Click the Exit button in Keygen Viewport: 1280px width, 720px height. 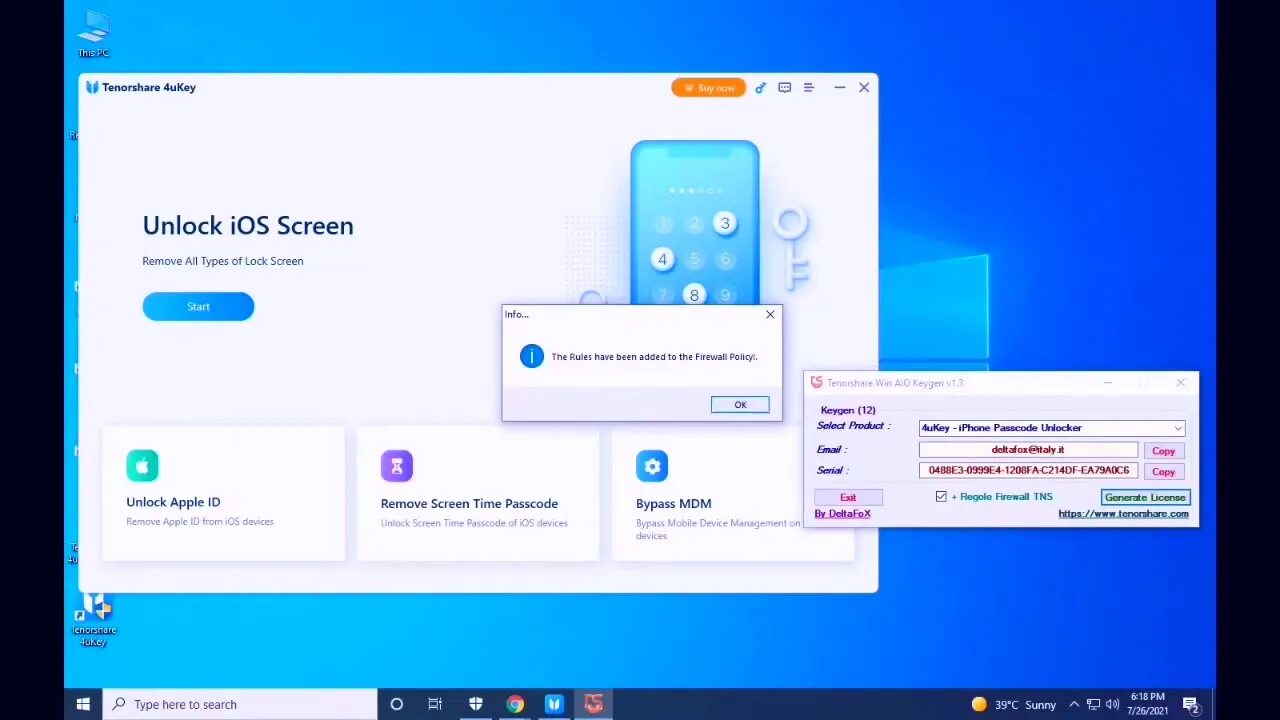[x=848, y=497]
